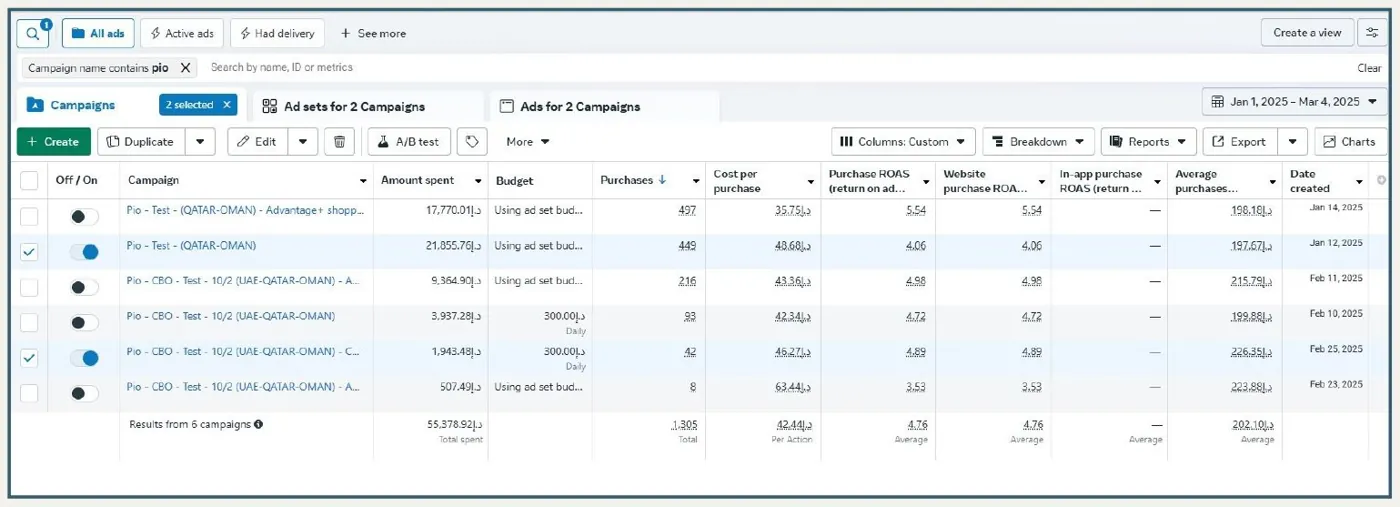
Task: Disable the toggle for campaign created Feb 25, 2025
Action: pos(84,358)
